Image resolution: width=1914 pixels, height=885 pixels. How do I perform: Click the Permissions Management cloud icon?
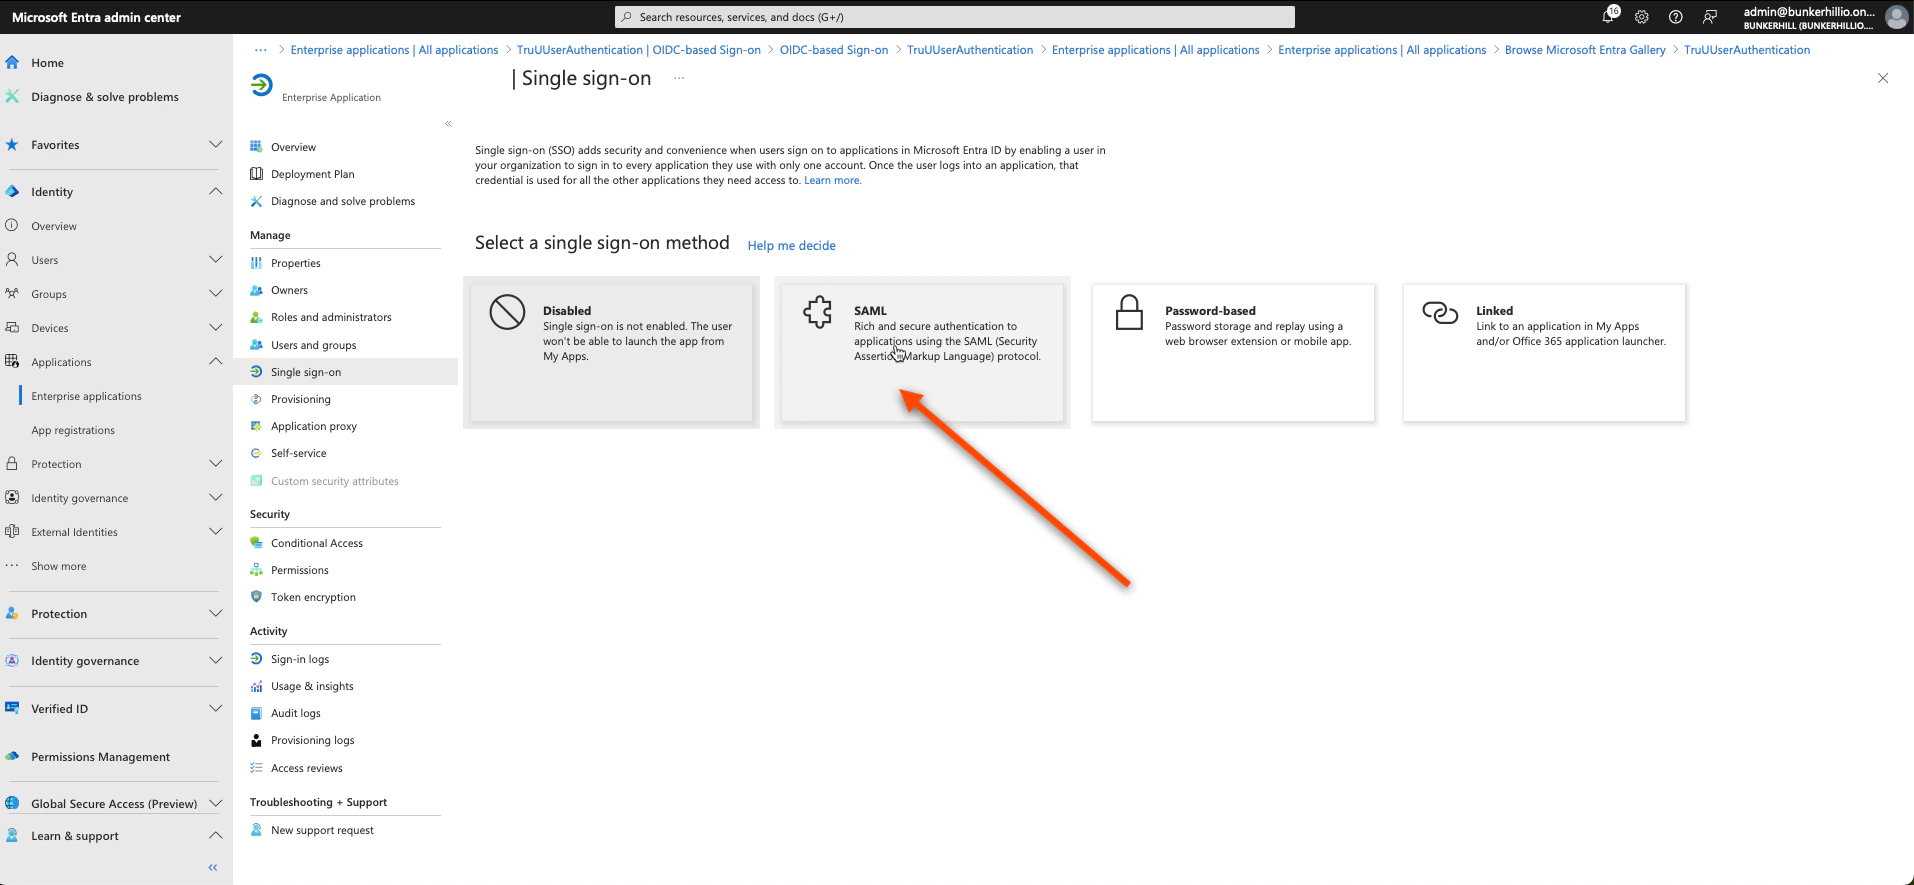click(x=12, y=756)
